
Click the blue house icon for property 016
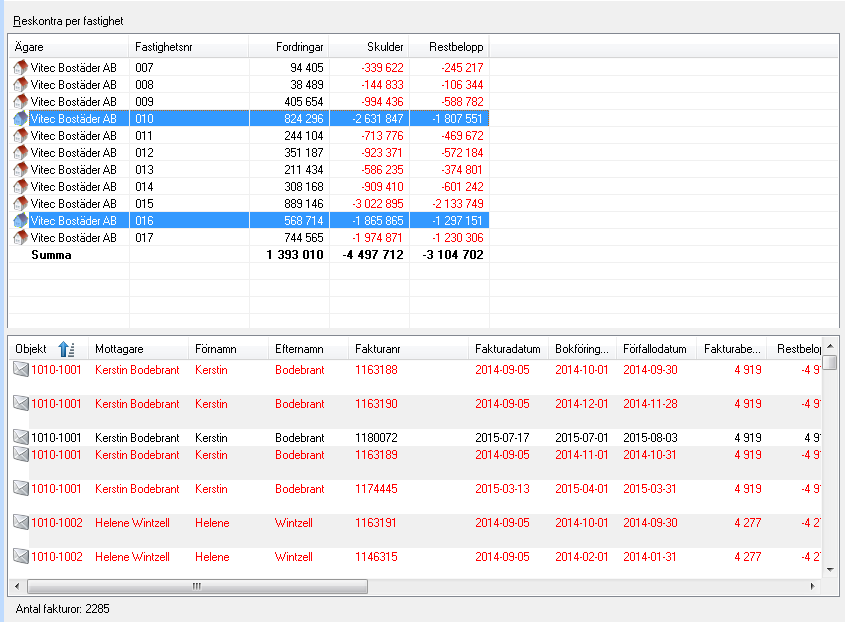(x=20, y=220)
